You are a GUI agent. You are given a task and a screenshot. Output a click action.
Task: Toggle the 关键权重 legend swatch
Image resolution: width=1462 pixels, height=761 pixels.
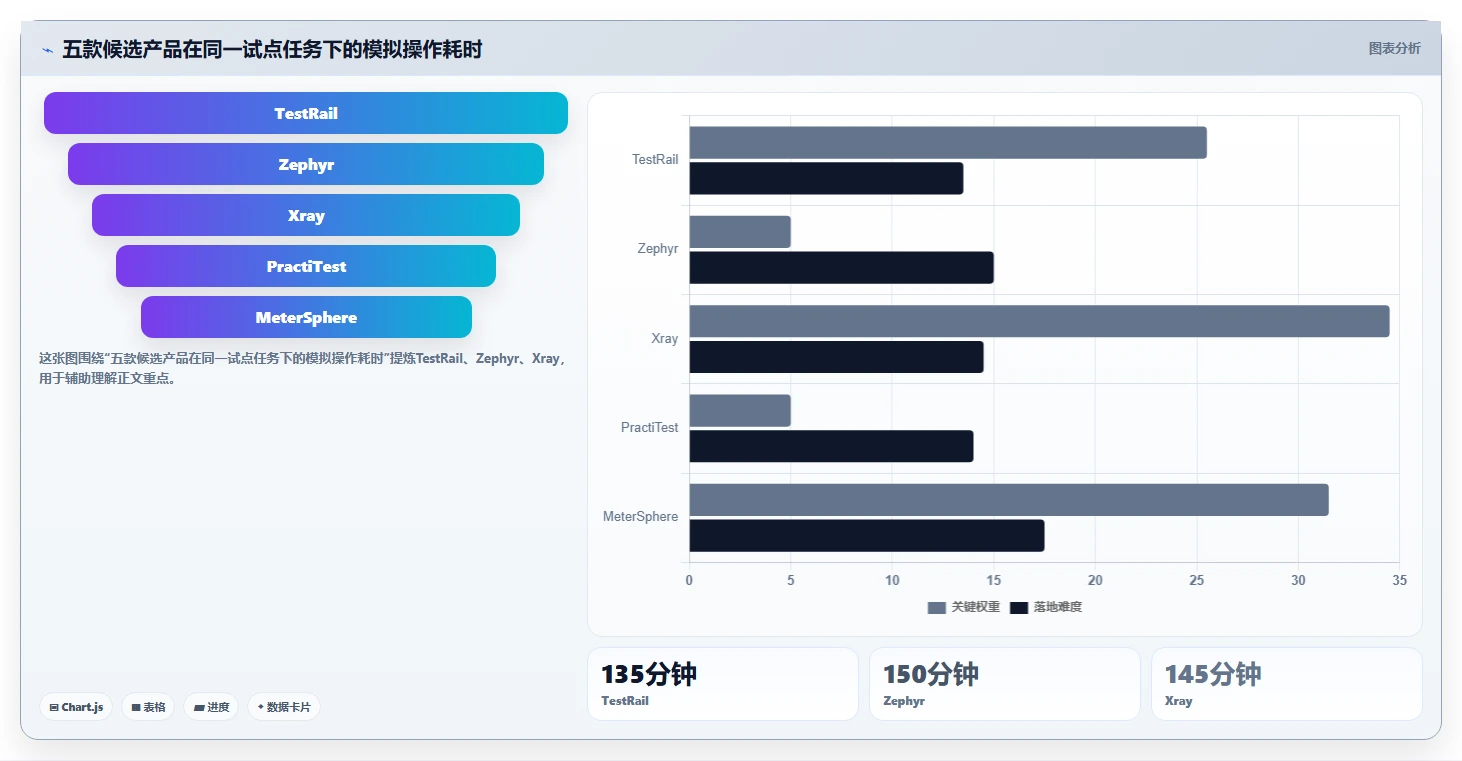pyautogui.click(x=936, y=607)
